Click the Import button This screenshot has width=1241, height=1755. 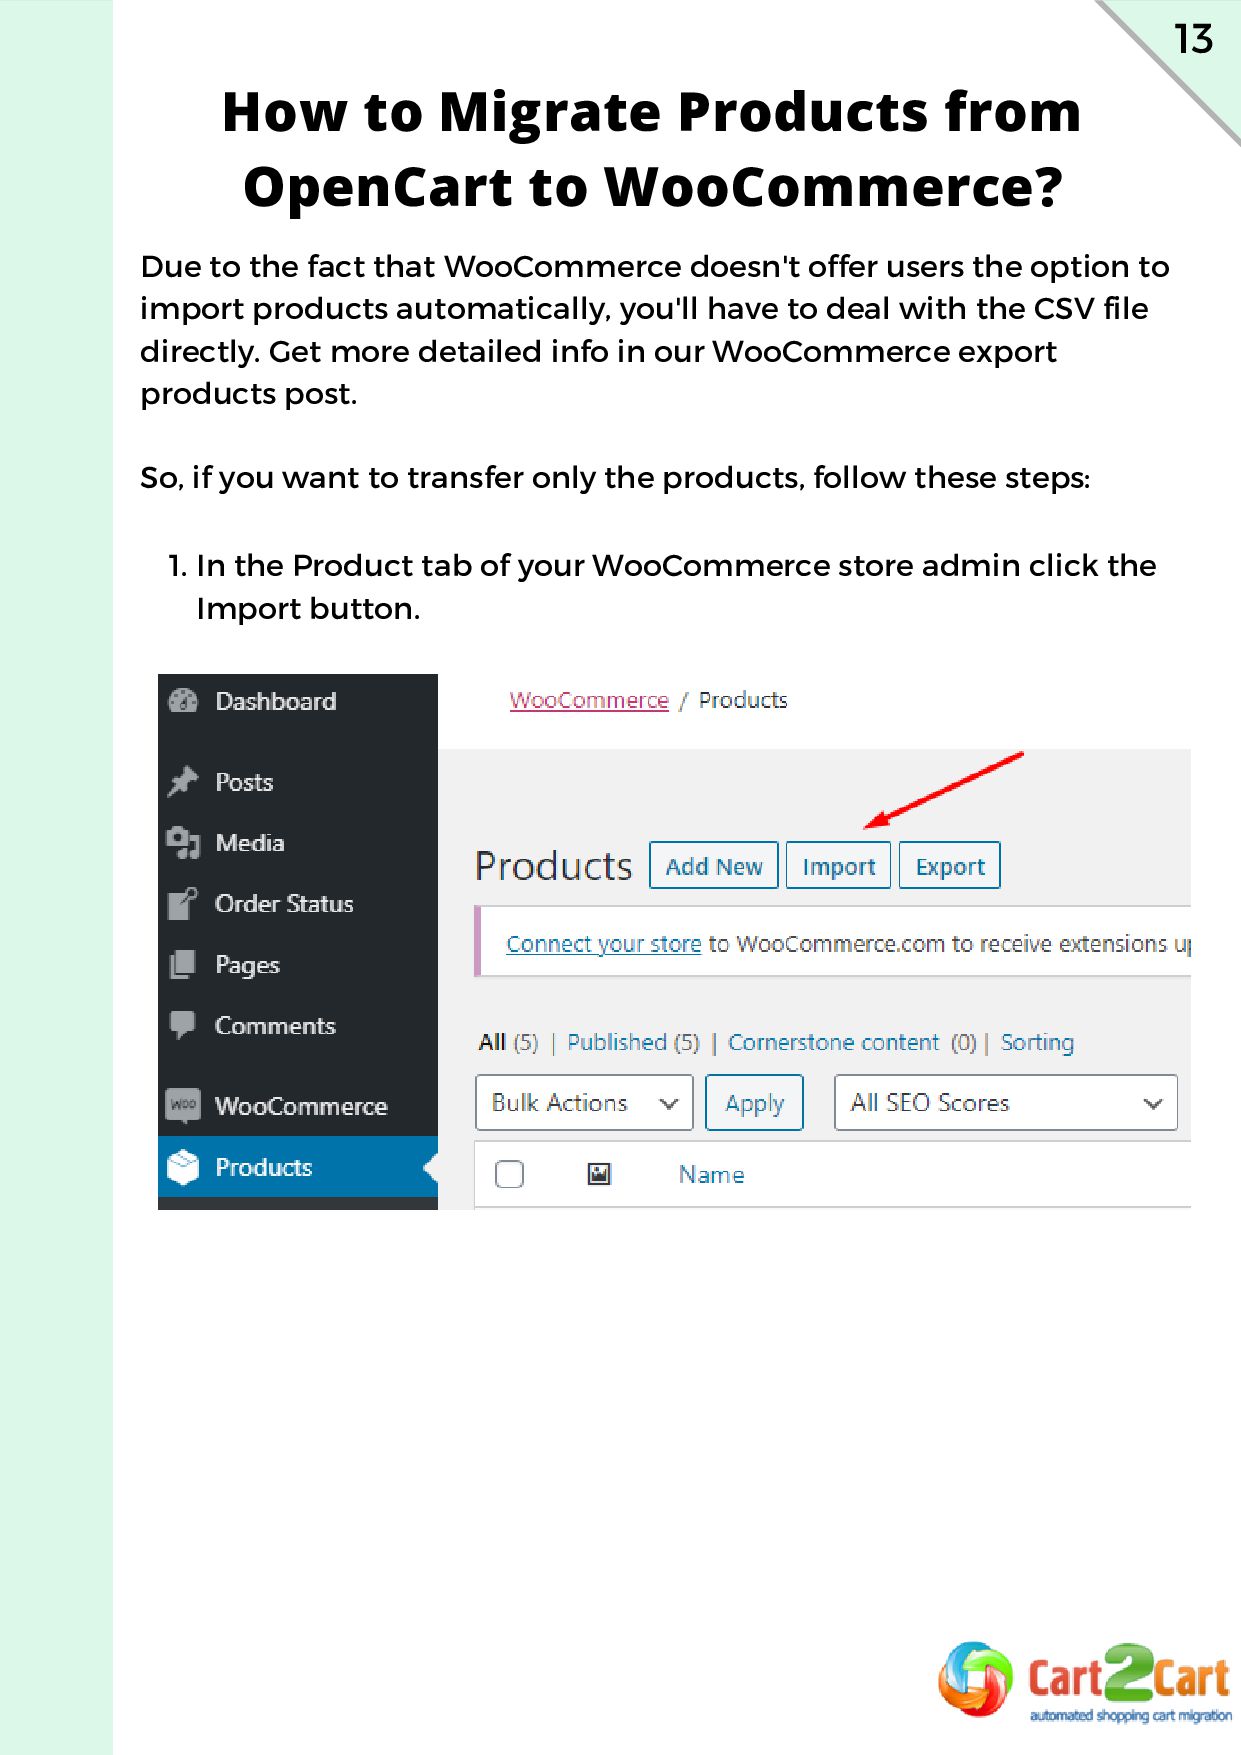click(x=839, y=866)
